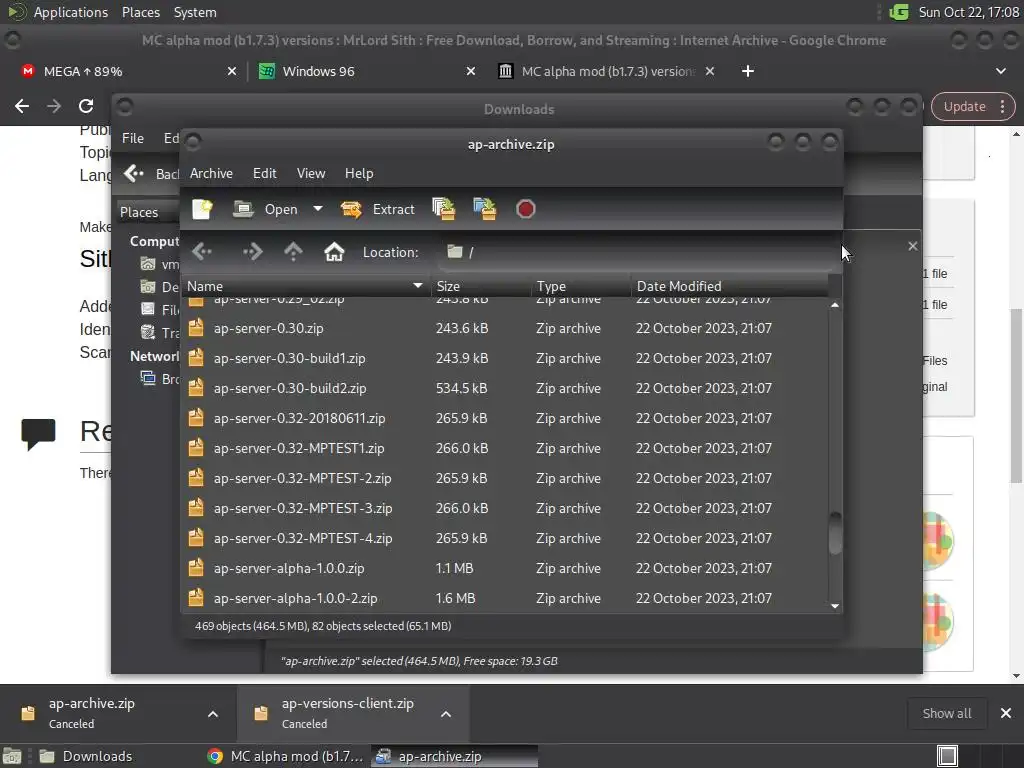Screen dimensions: 1024x768
Task: Click the zip icon of ap-server-0.30.zip
Action: click(196, 328)
